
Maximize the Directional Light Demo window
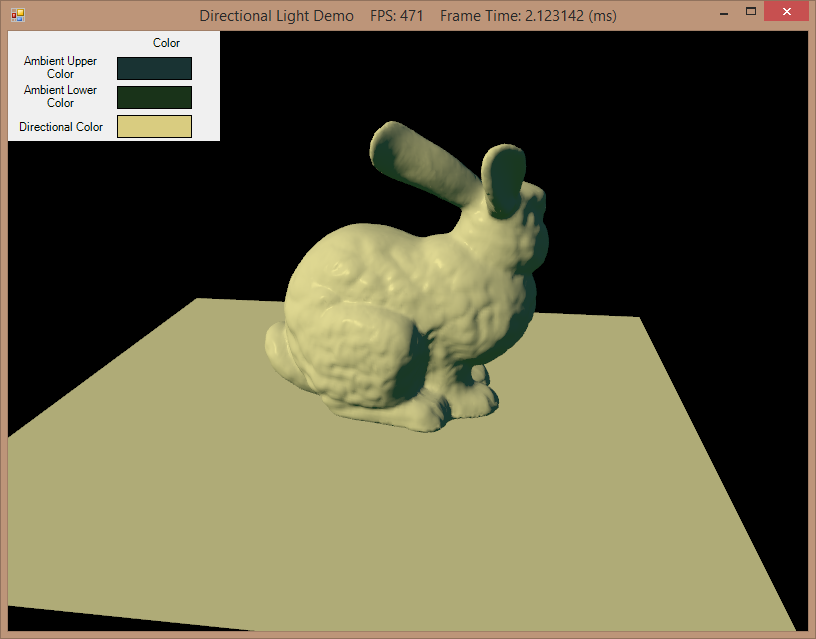(750, 14)
